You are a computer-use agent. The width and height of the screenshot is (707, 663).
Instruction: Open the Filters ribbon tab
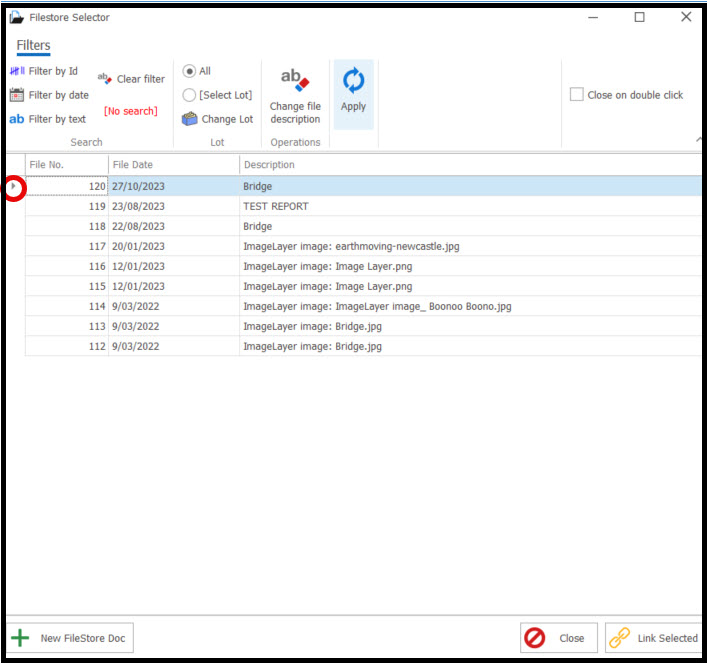click(x=33, y=45)
